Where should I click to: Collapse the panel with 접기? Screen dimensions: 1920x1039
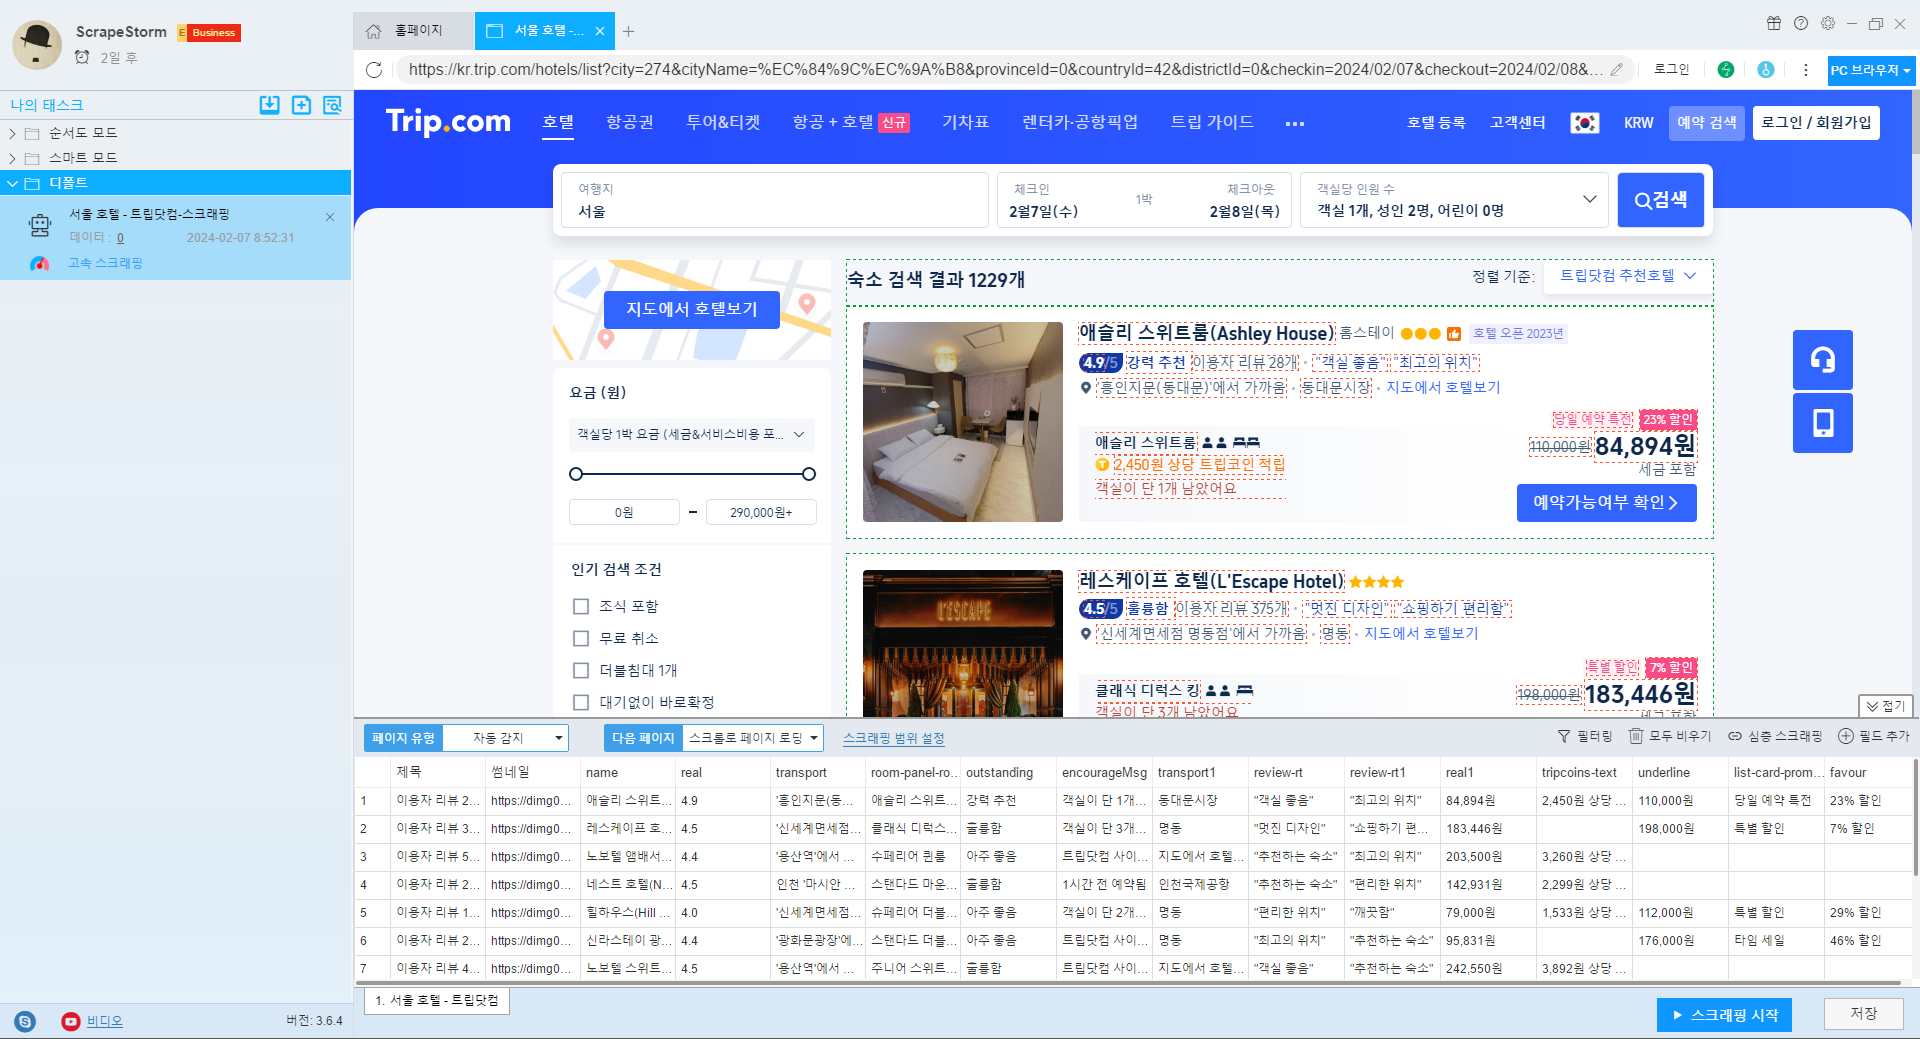coord(1885,706)
